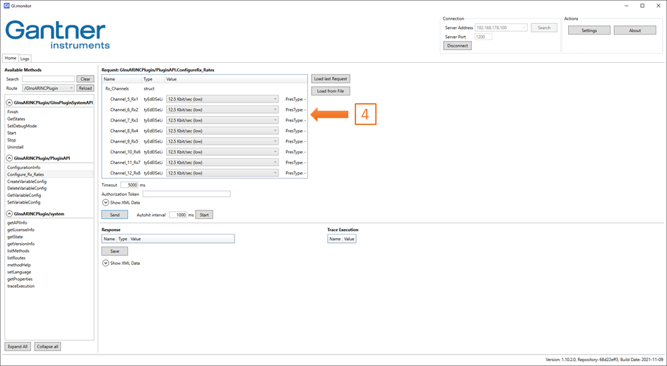Click the GI.monitor app icon in title bar

[x=6, y=6]
